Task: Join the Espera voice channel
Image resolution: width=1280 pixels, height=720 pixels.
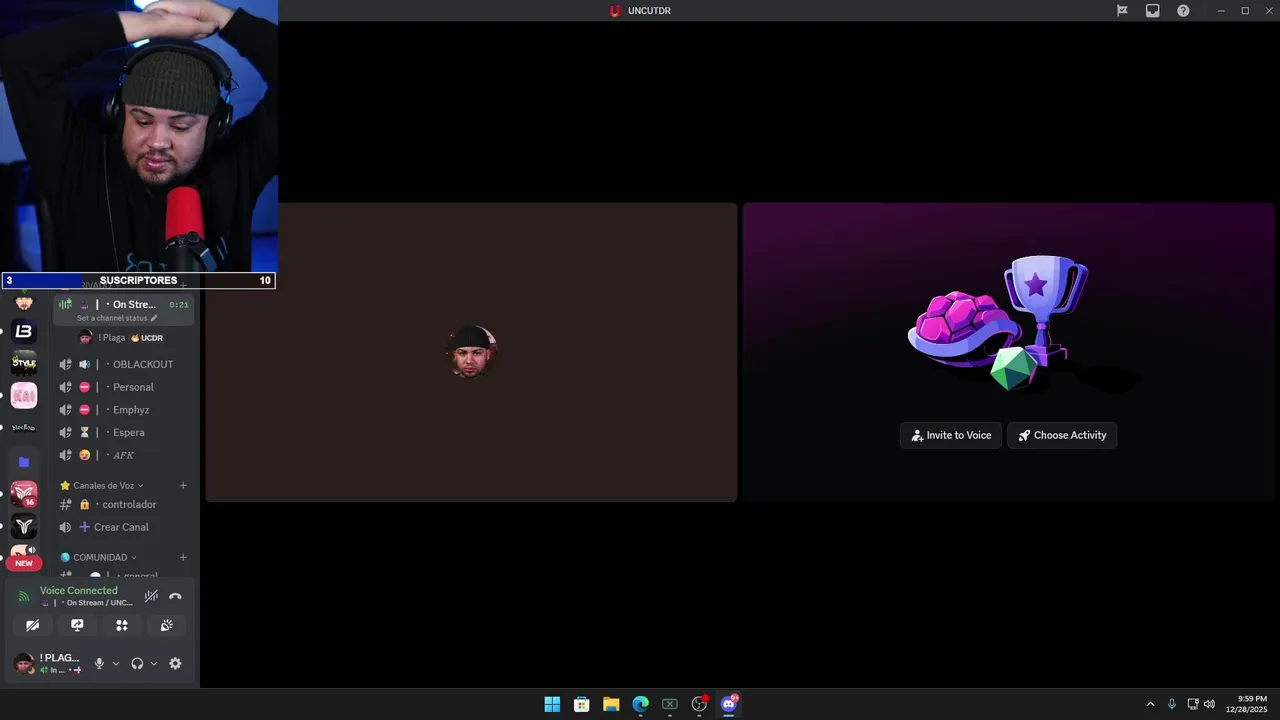Action: tap(124, 432)
